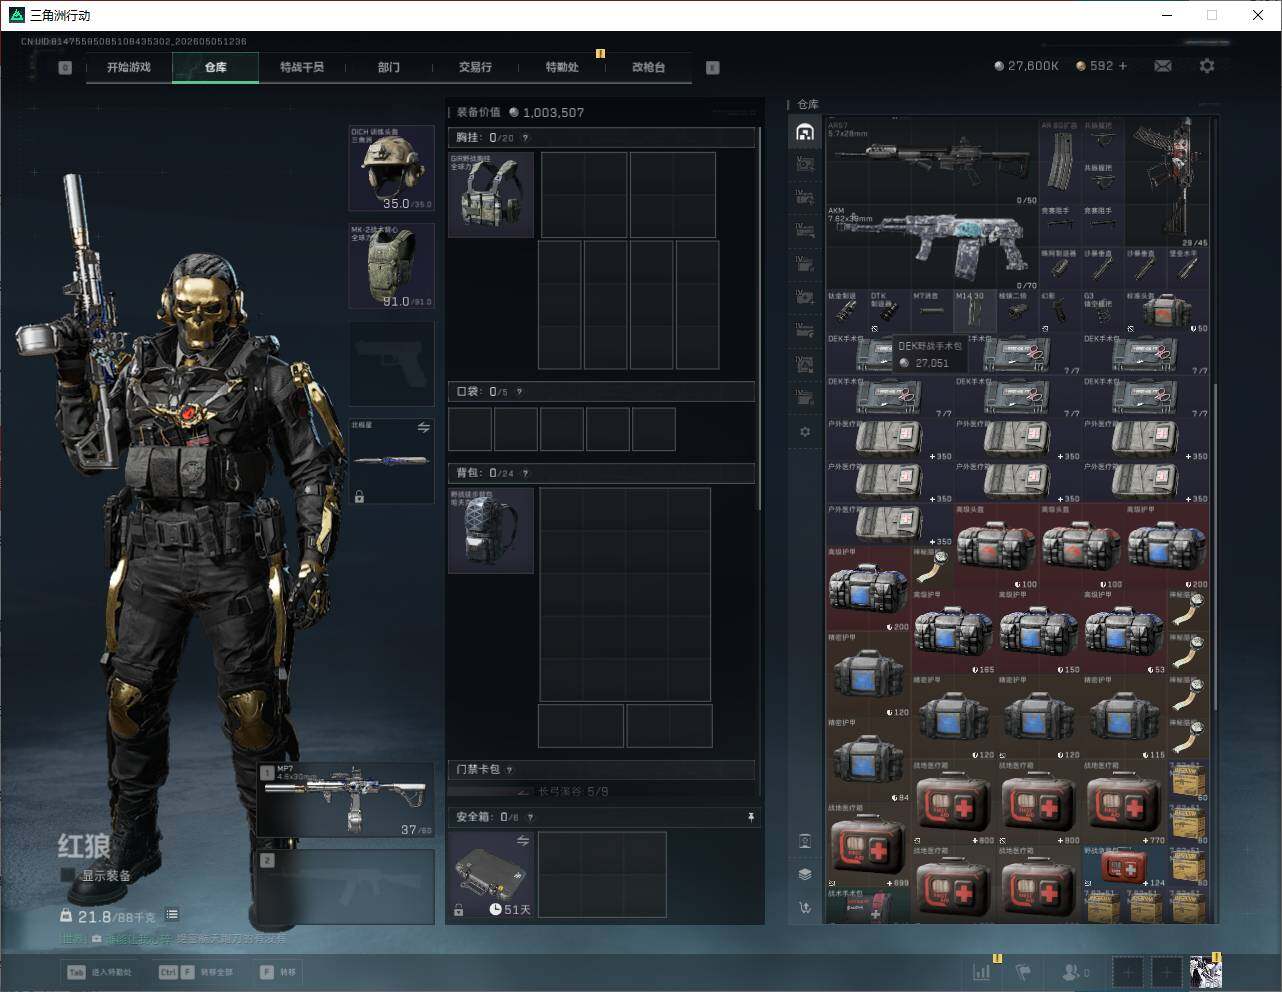Open the 特勤处 tab
The height and width of the screenshot is (992, 1282).
562,67
